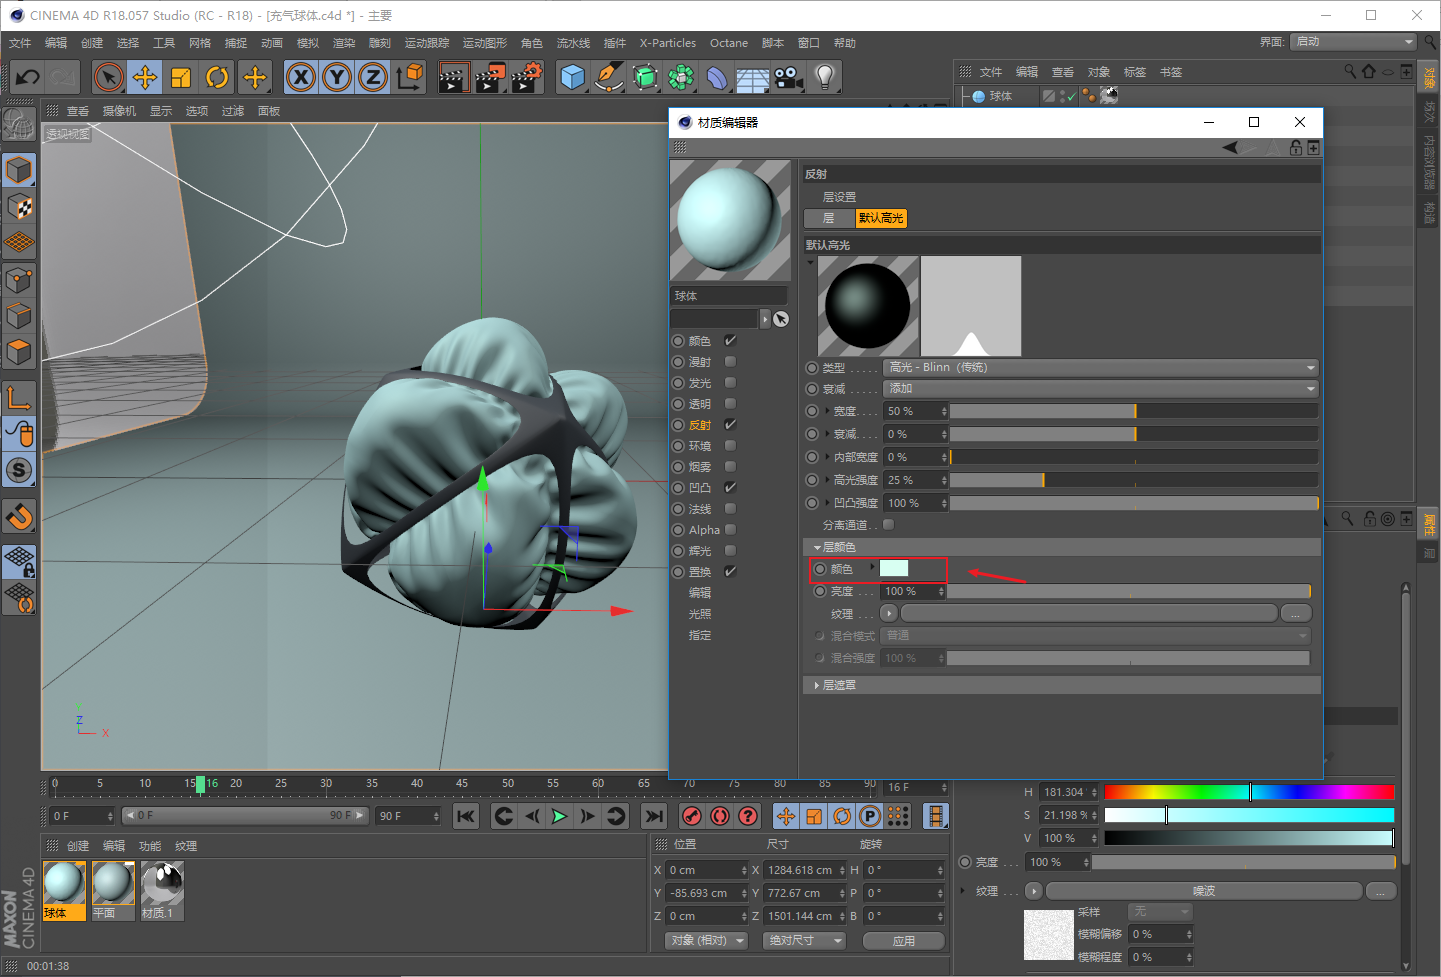Image resolution: width=1441 pixels, height=977 pixels.
Task: Open the 绝对尺寸 dropdown
Action: click(x=804, y=941)
